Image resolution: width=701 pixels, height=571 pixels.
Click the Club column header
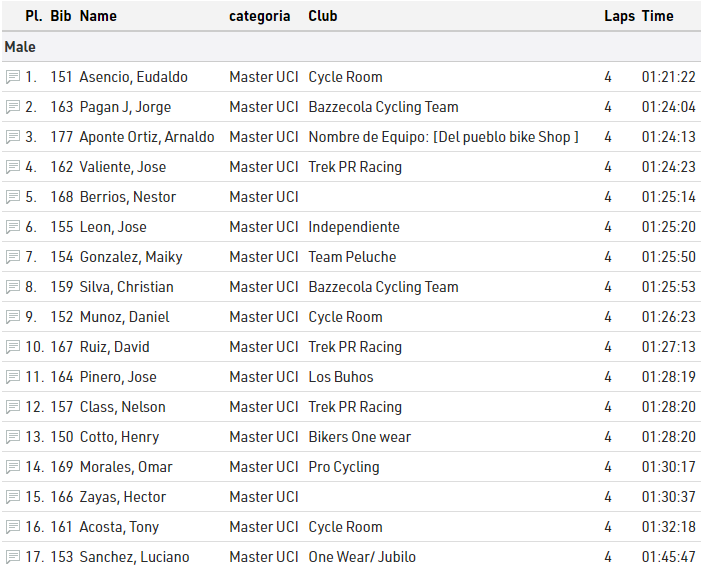click(322, 16)
